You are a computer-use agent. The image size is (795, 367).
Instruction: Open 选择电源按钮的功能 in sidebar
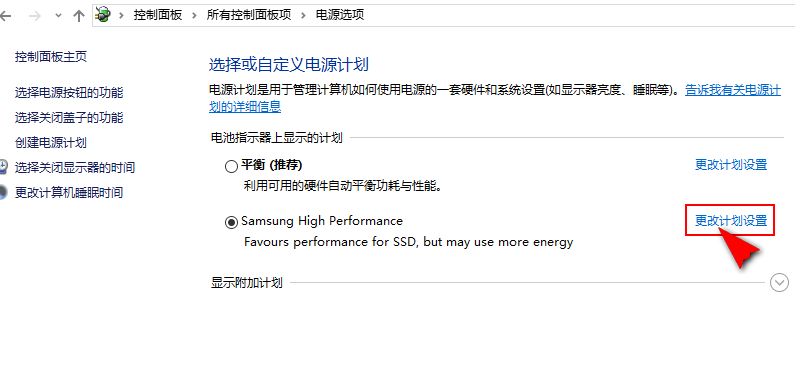click(69, 93)
